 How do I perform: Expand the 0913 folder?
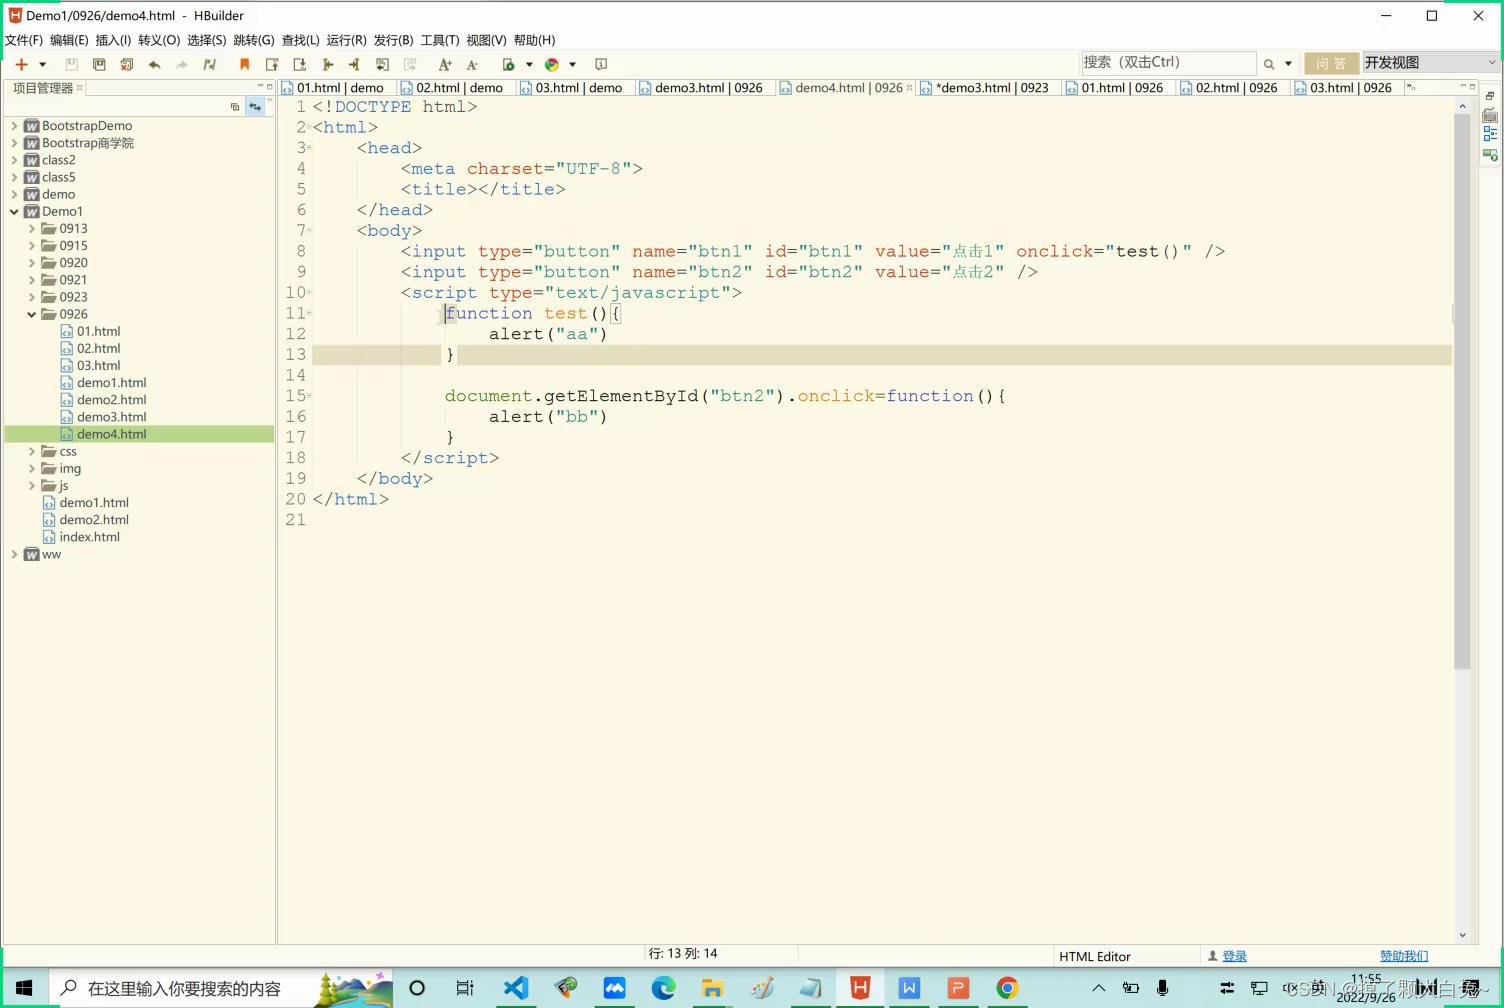31,229
